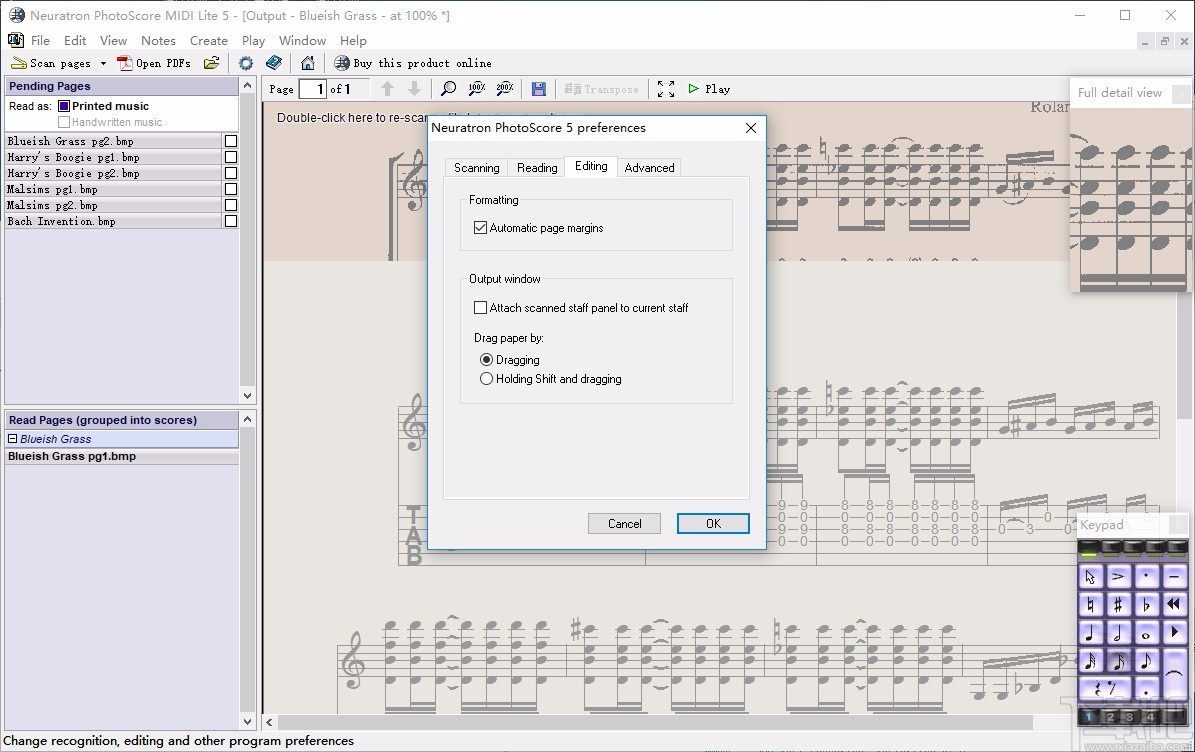Click the preferences gear icon in toolbar
This screenshot has width=1195, height=752.
[x=246, y=63]
